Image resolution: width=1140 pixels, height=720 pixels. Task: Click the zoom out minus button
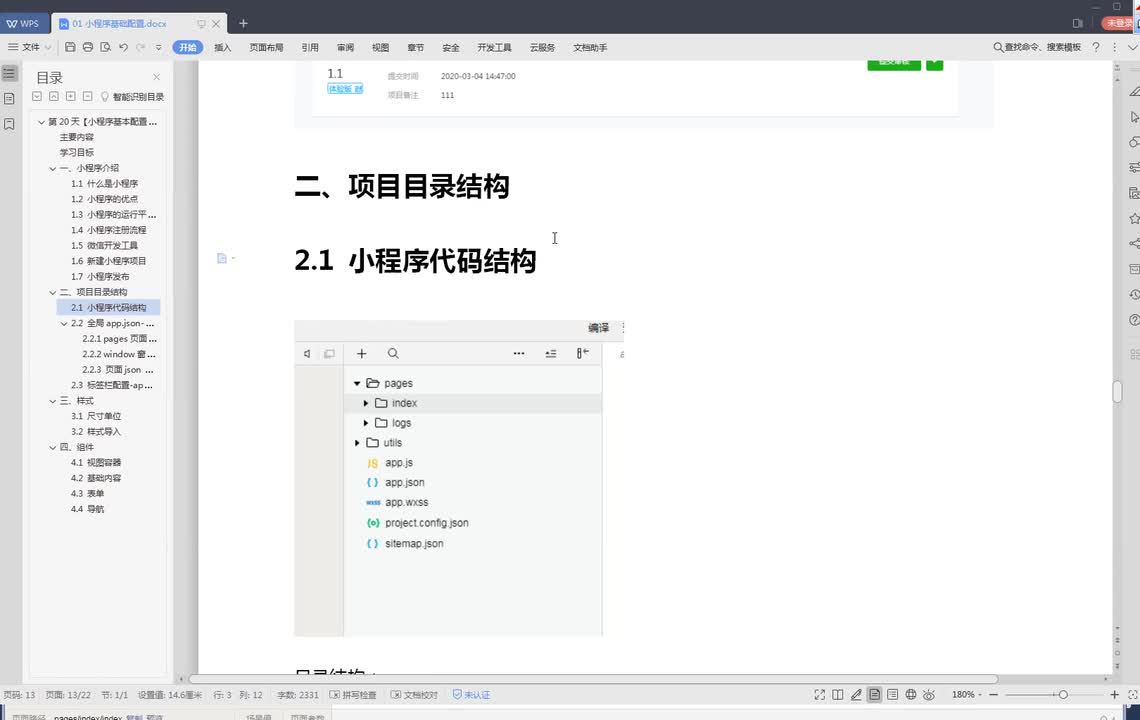993,695
